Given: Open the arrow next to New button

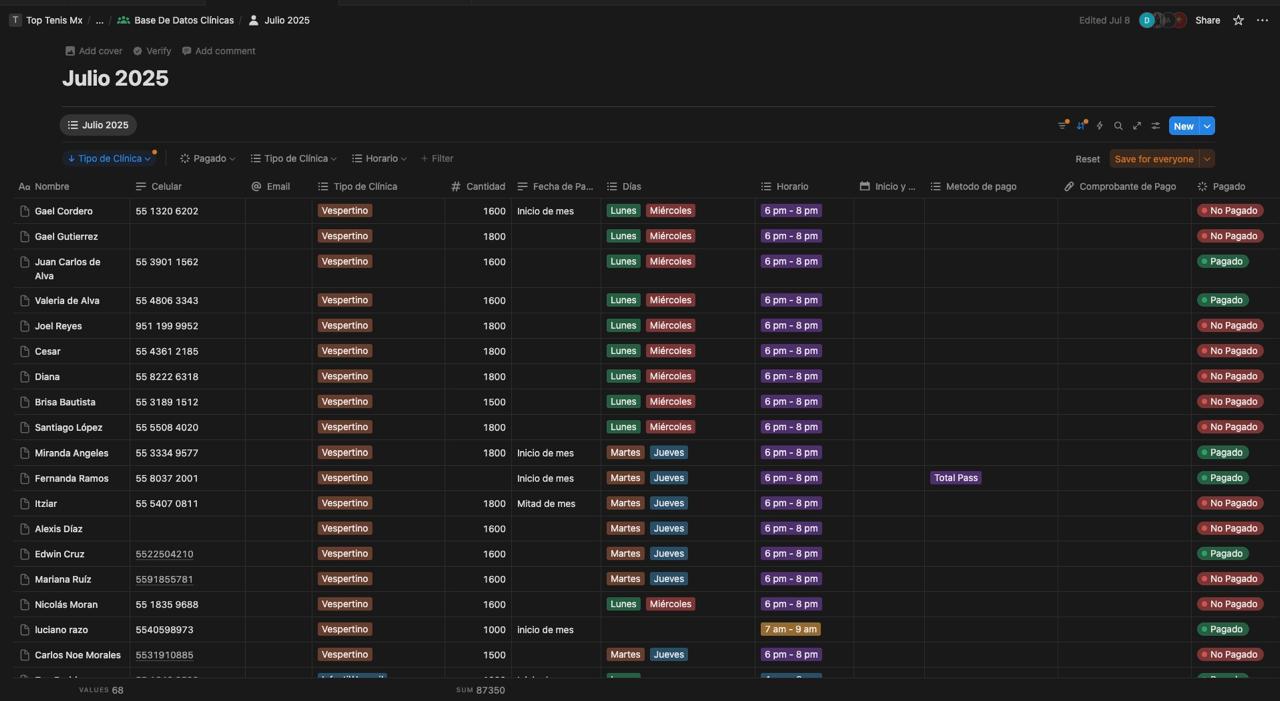Looking at the screenshot, I should pyautogui.click(x=1207, y=126).
